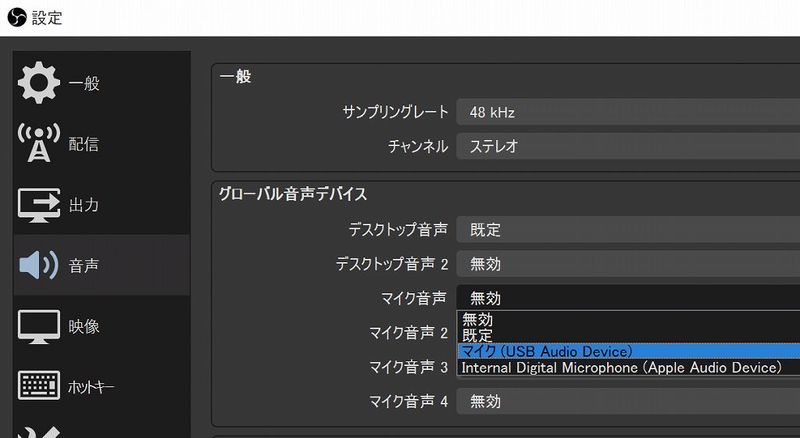Click the デスクトップ音声 2 label
800x438 pixels.
click(392, 263)
